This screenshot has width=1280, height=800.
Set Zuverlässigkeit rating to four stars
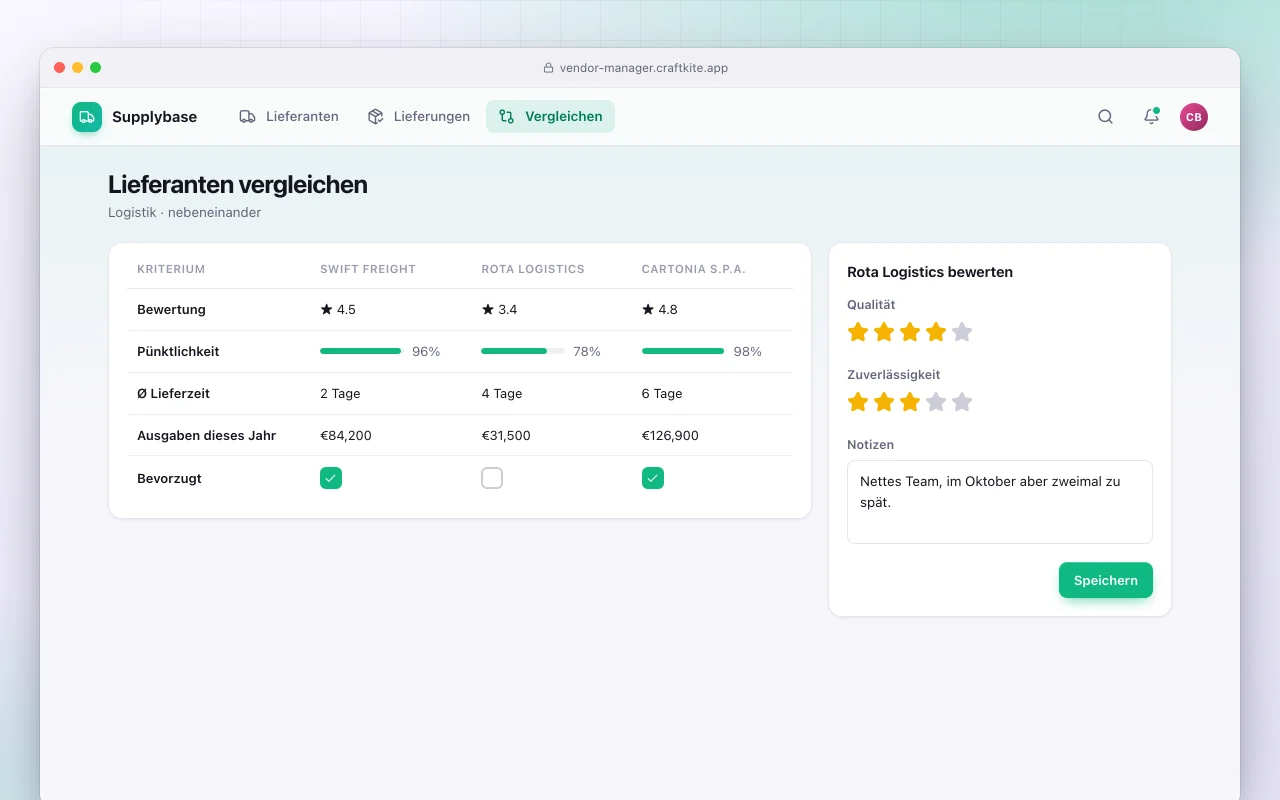coord(936,402)
